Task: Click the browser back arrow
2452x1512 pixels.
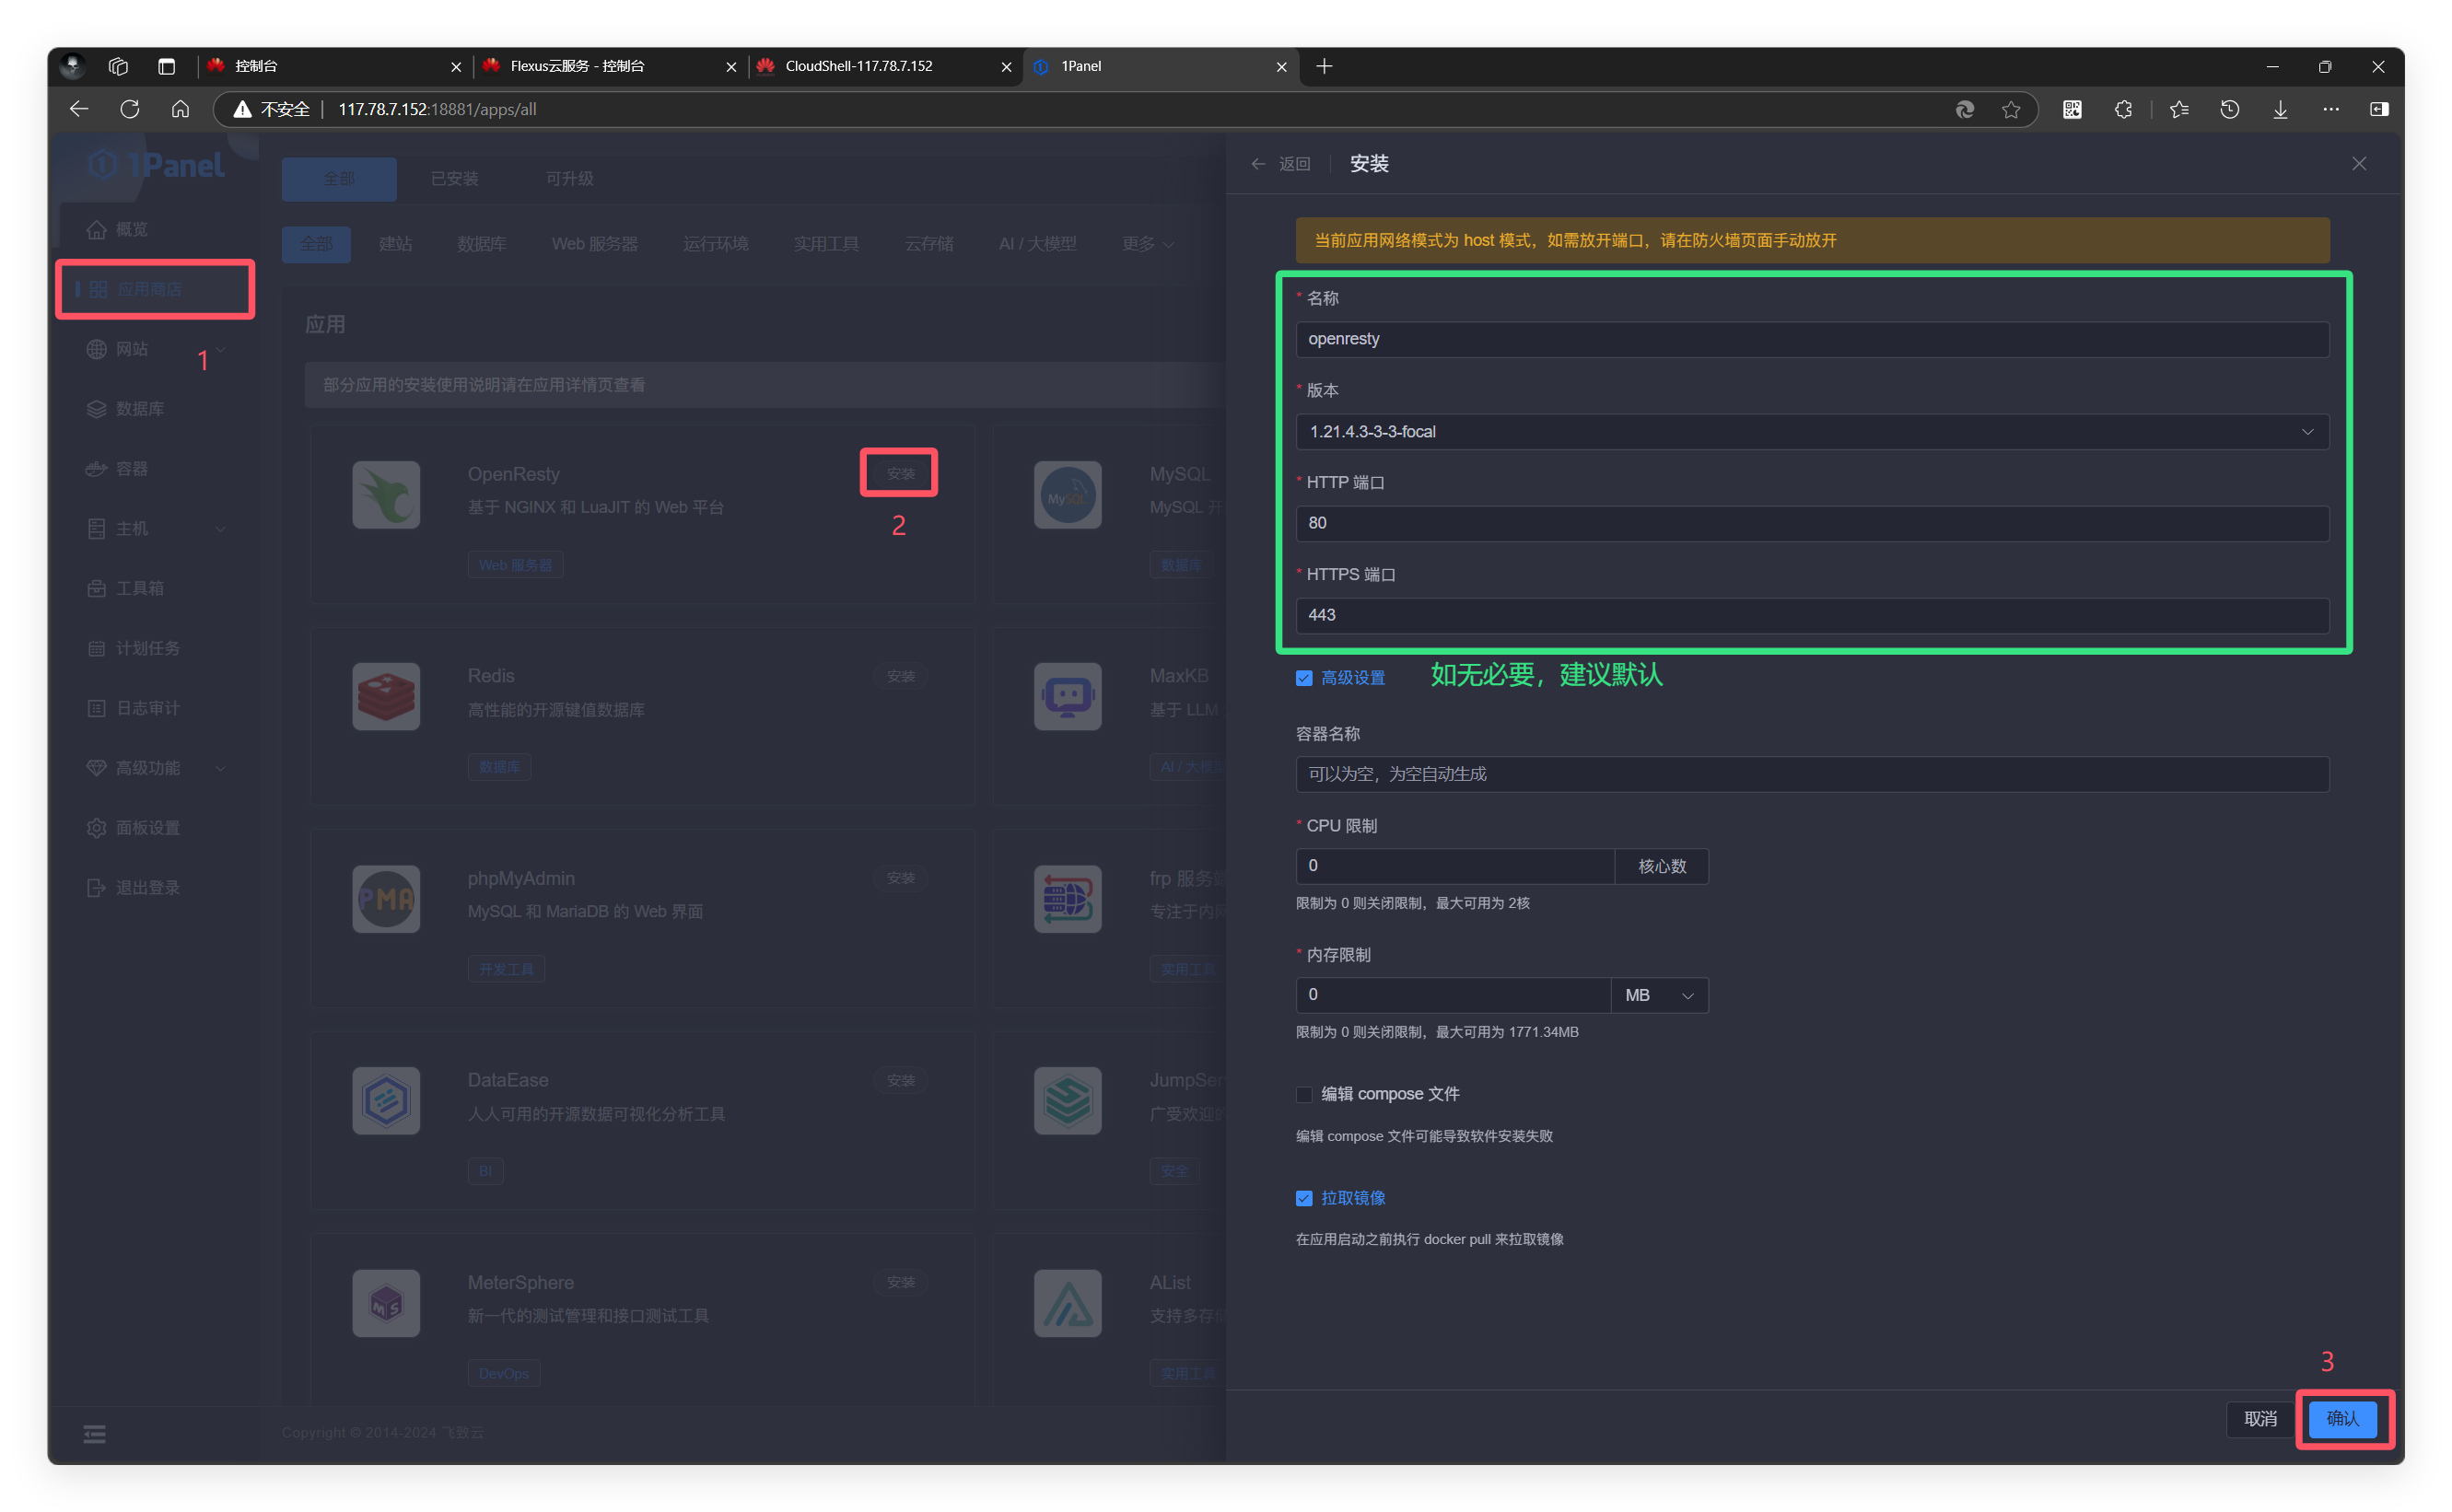Action: 79,109
